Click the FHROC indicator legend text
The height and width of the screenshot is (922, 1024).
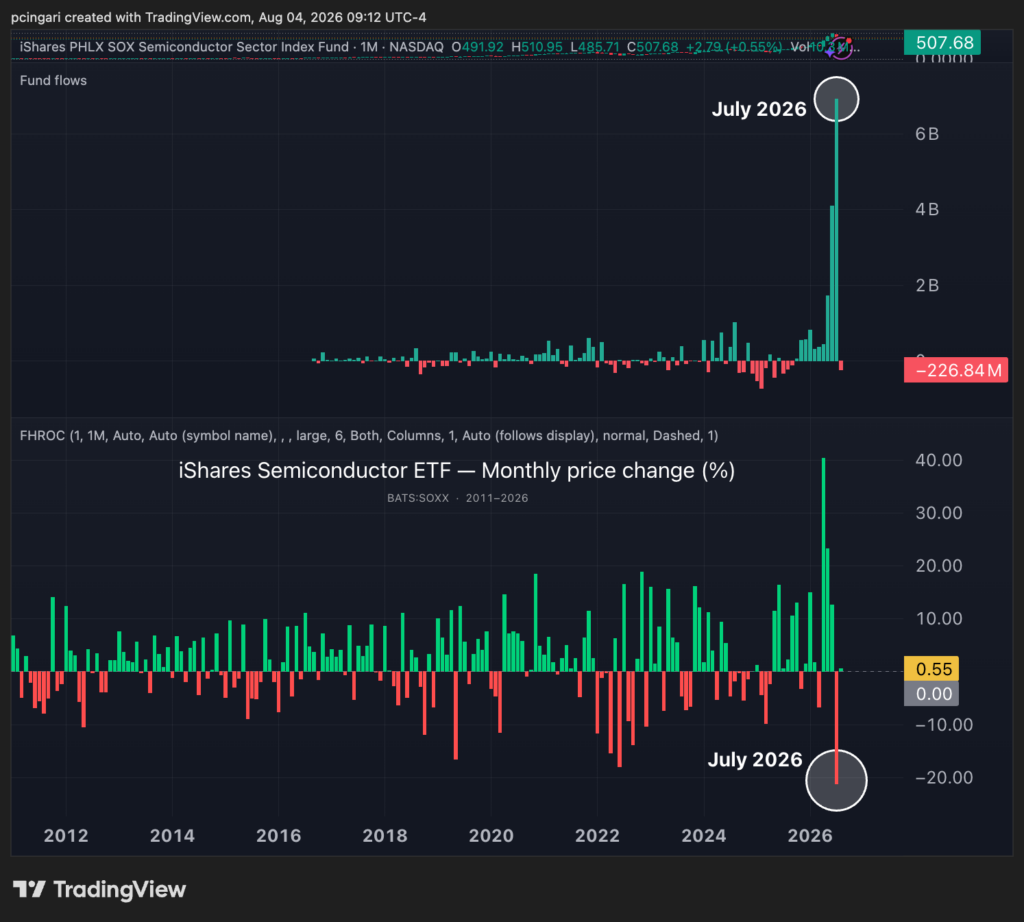click(369, 436)
